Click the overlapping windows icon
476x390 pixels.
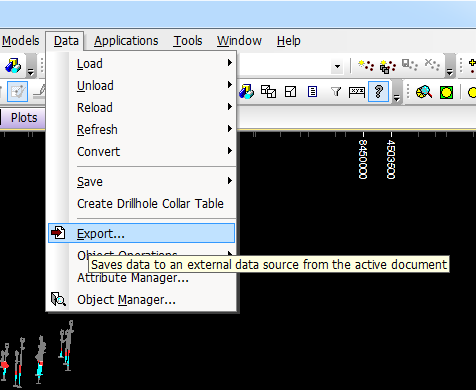coord(268,91)
